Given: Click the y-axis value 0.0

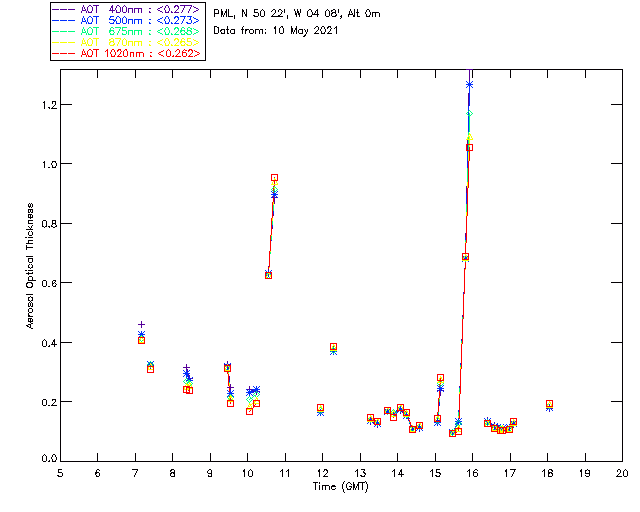Looking at the screenshot, I should 49,459.
